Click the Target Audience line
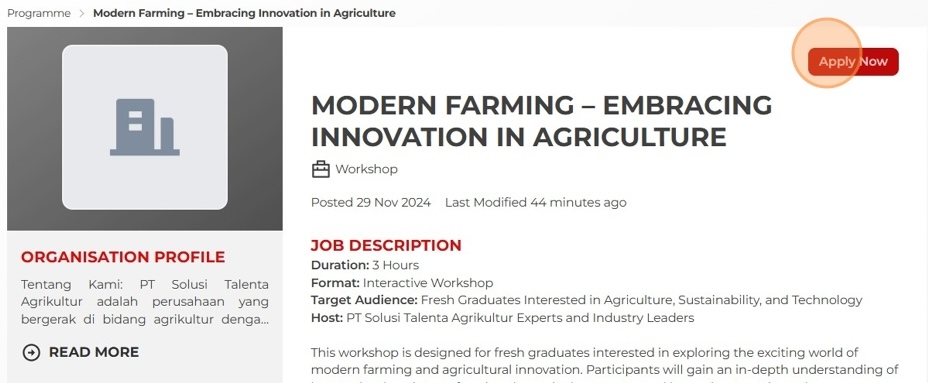This screenshot has width=928, height=383. click(587, 300)
